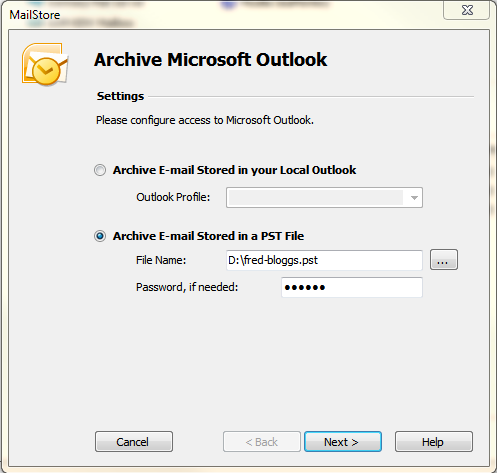Open the Outlook Profile dropdown
The height and width of the screenshot is (473, 497).
coord(324,198)
